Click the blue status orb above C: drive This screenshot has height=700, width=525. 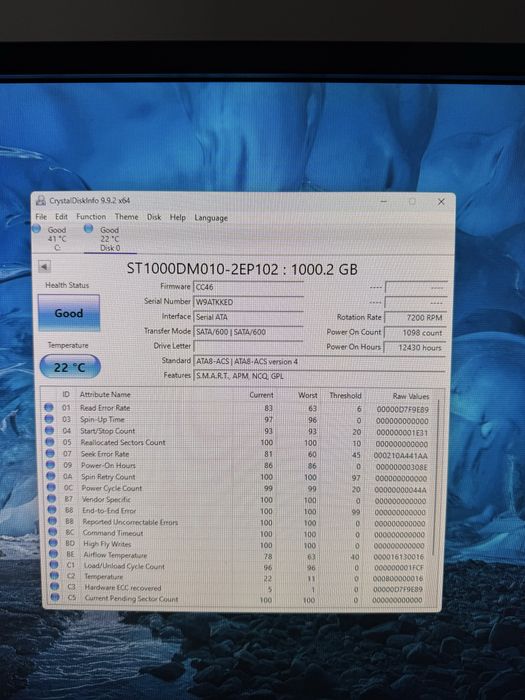[37, 229]
